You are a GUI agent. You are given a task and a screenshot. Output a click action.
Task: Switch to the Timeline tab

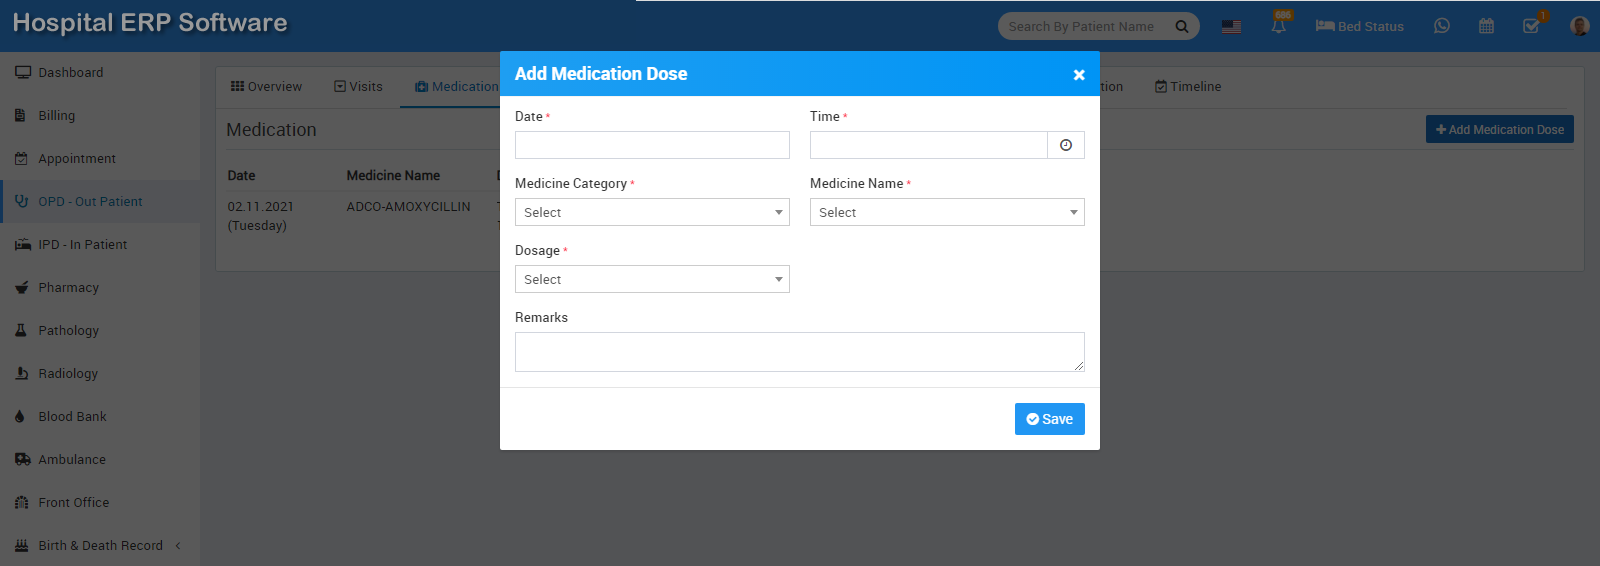(1188, 87)
